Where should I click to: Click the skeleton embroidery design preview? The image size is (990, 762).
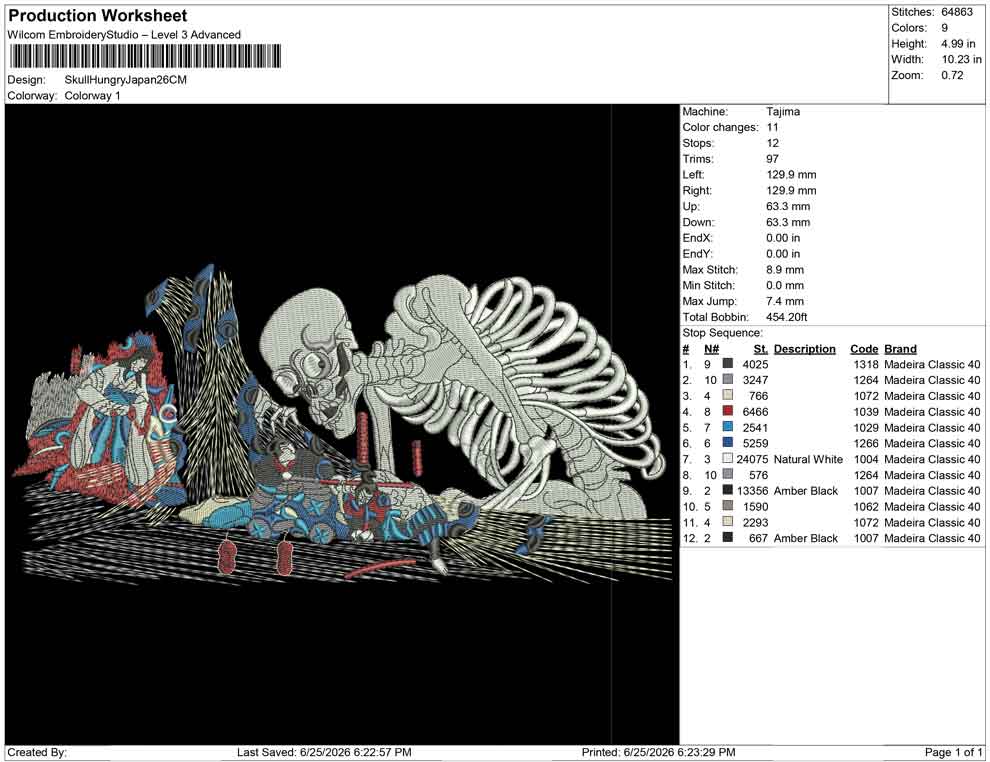point(341,426)
